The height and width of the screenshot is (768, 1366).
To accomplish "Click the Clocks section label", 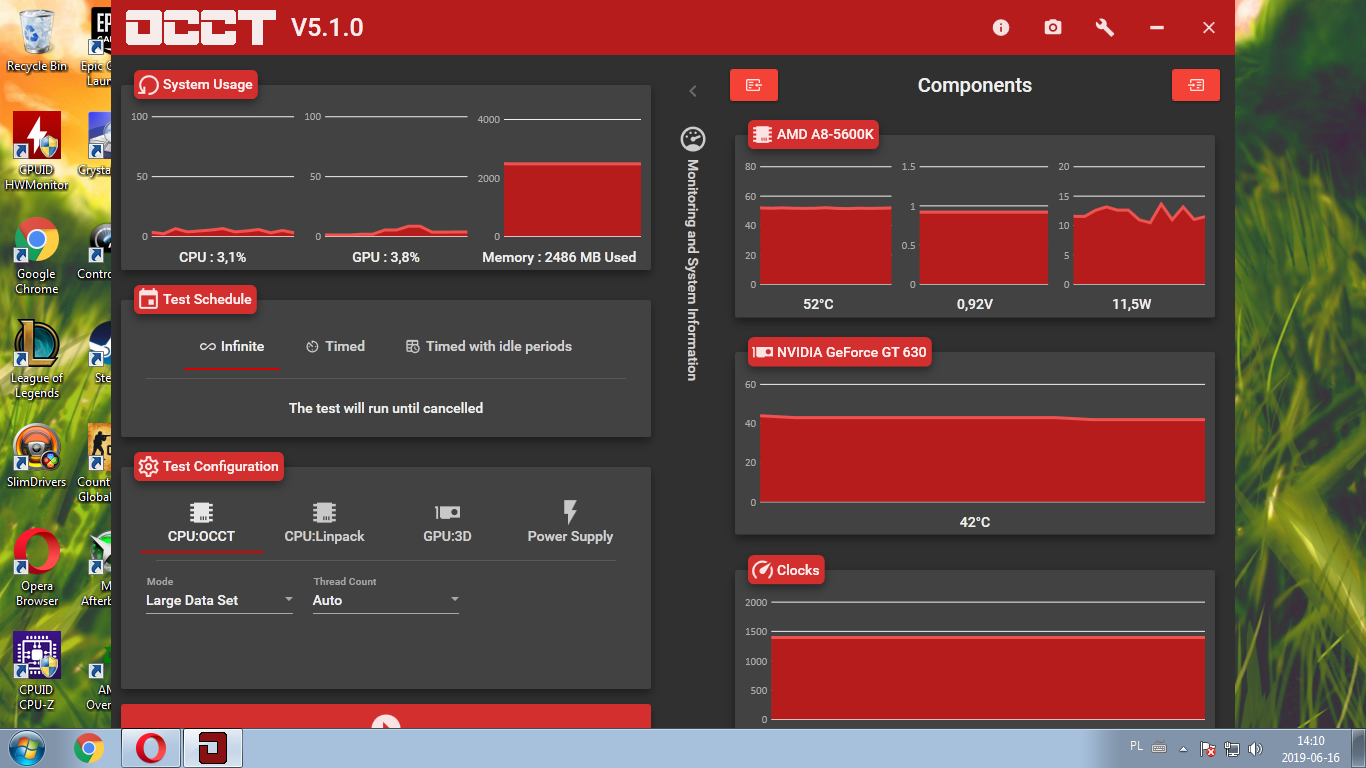I will click(x=786, y=570).
